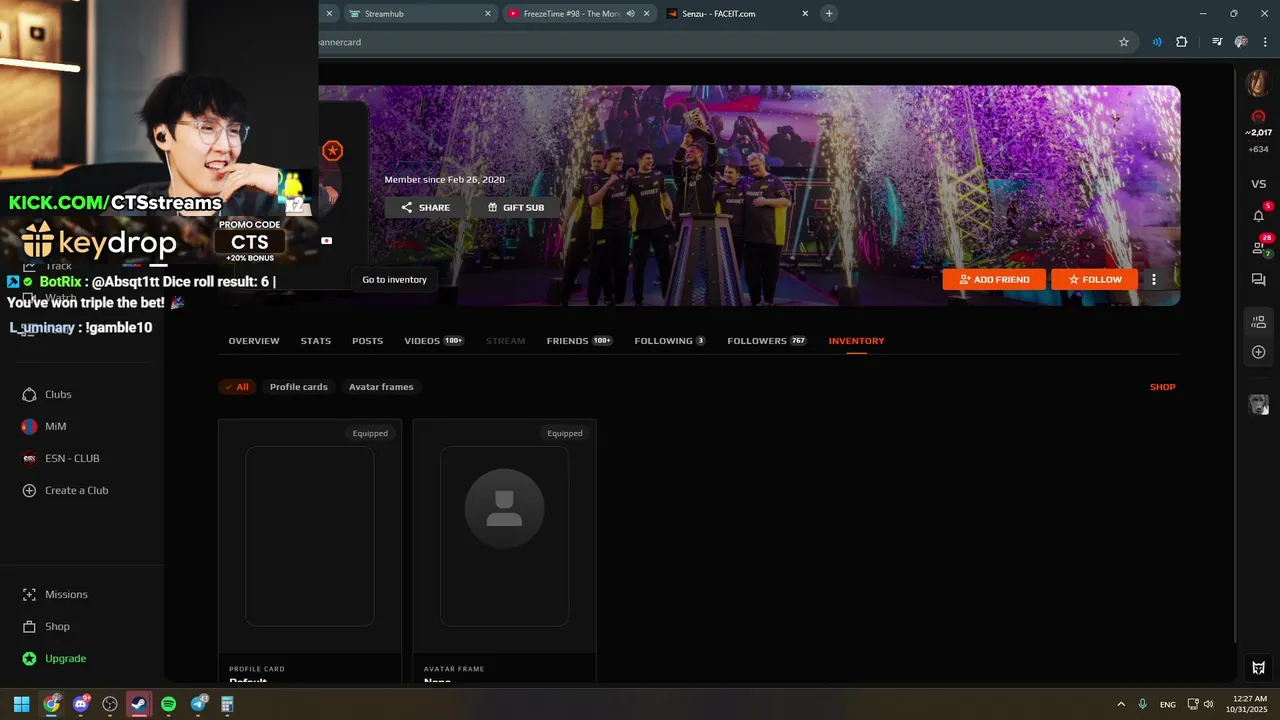Open friends list icon with 28 badge
This screenshot has width=1280, height=720.
tap(1259, 247)
